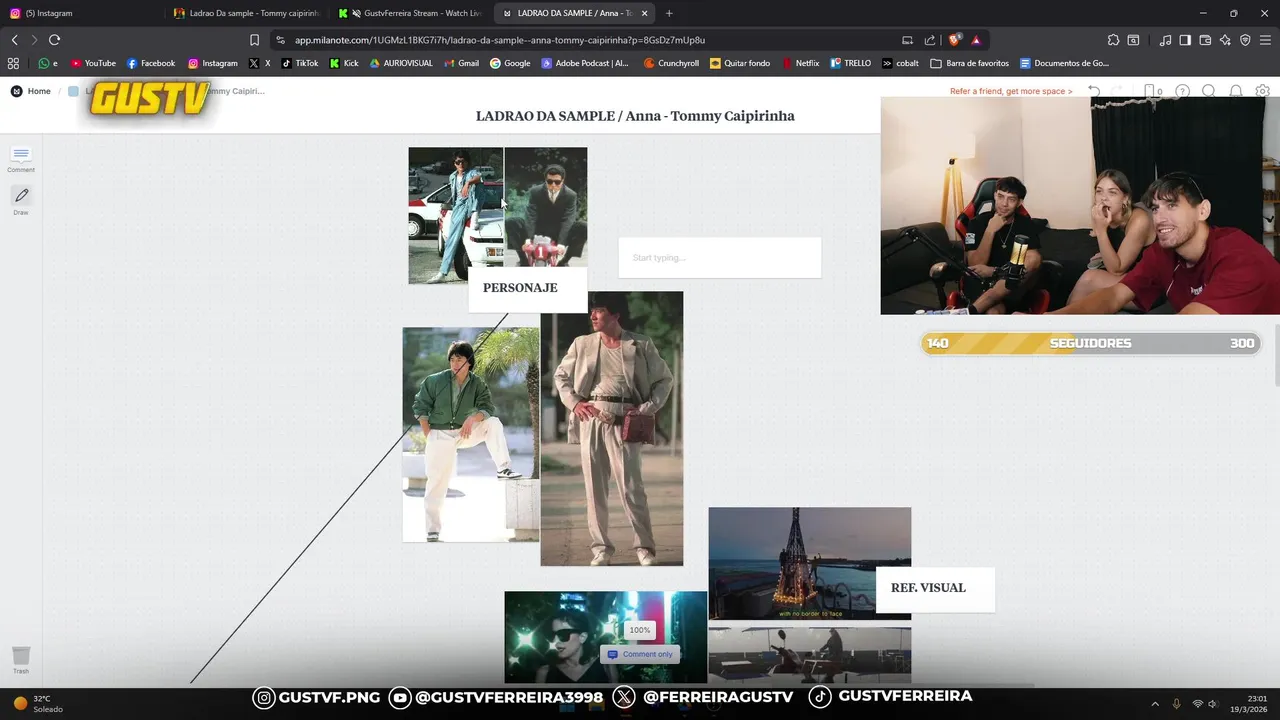Screen dimensions: 1280x720
Task: Open Gmail bookmark
Action: (461, 63)
